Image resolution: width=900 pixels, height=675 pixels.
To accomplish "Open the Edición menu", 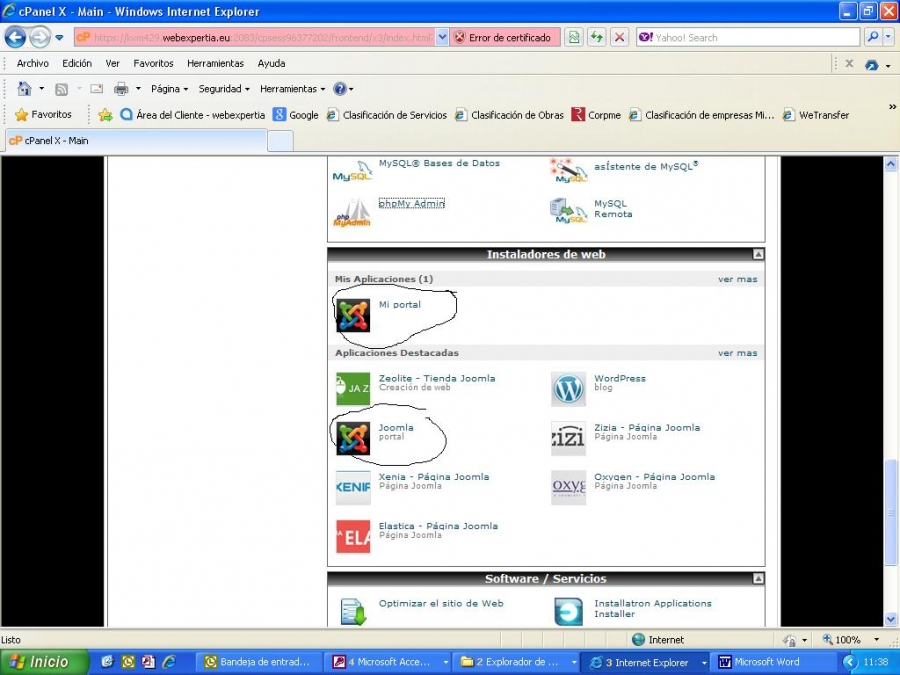I will [x=77, y=64].
